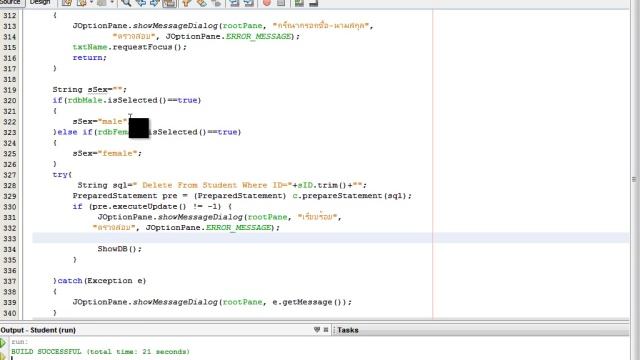The width and height of the screenshot is (640, 360).
Task: Click the Find Next Occurrence arrow icon
Action: click(154, 3)
